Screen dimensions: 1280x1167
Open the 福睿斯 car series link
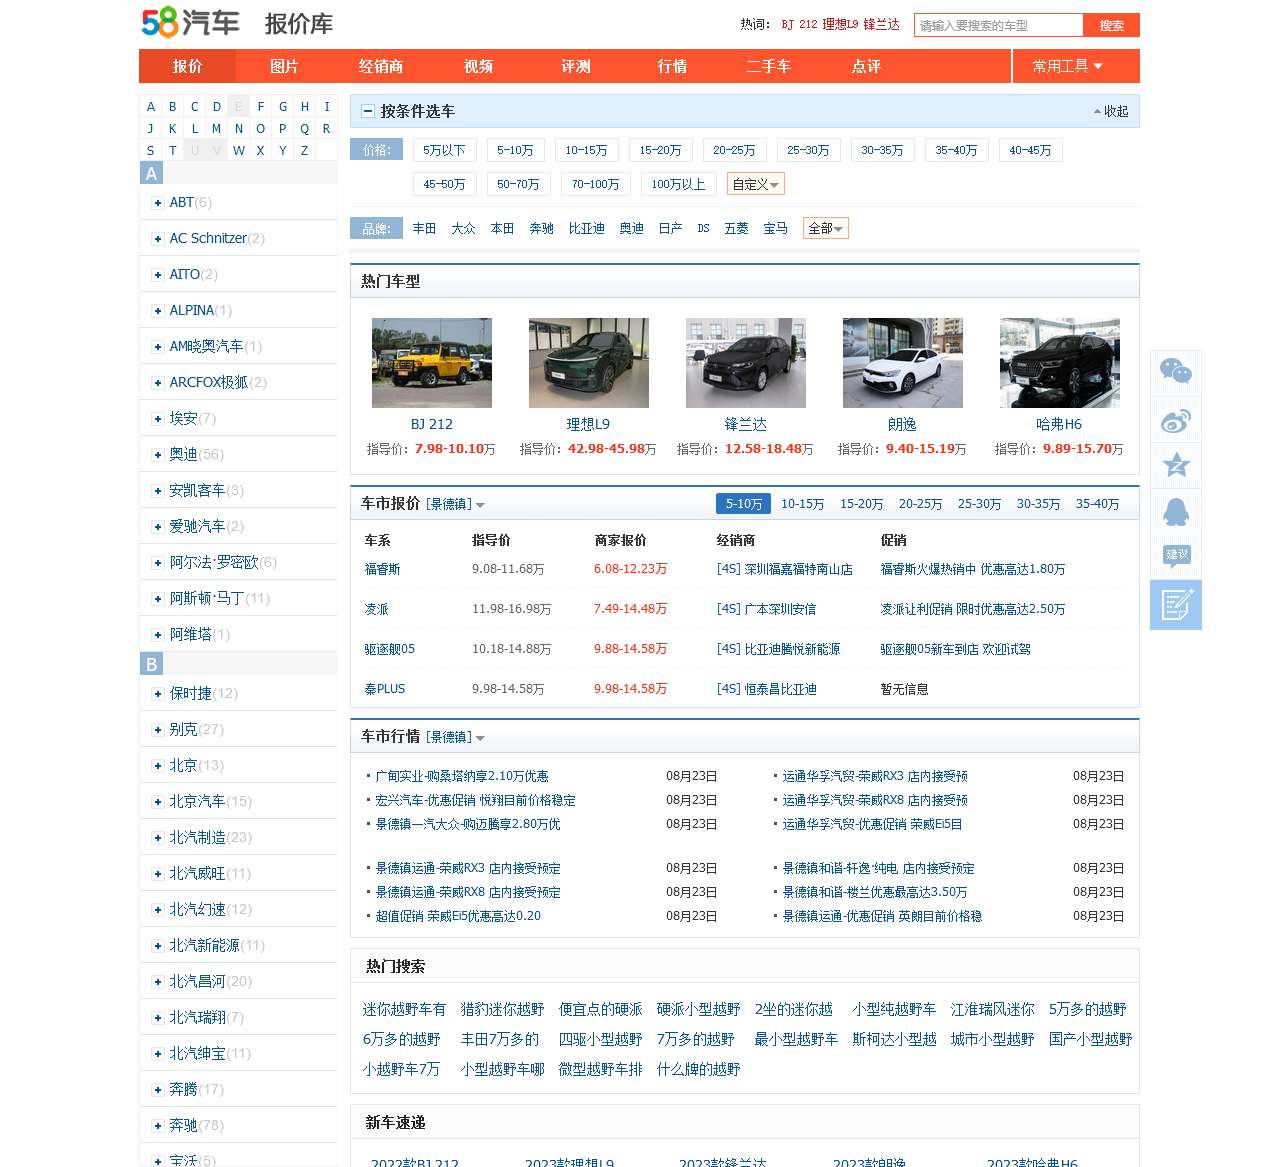click(x=383, y=569)
